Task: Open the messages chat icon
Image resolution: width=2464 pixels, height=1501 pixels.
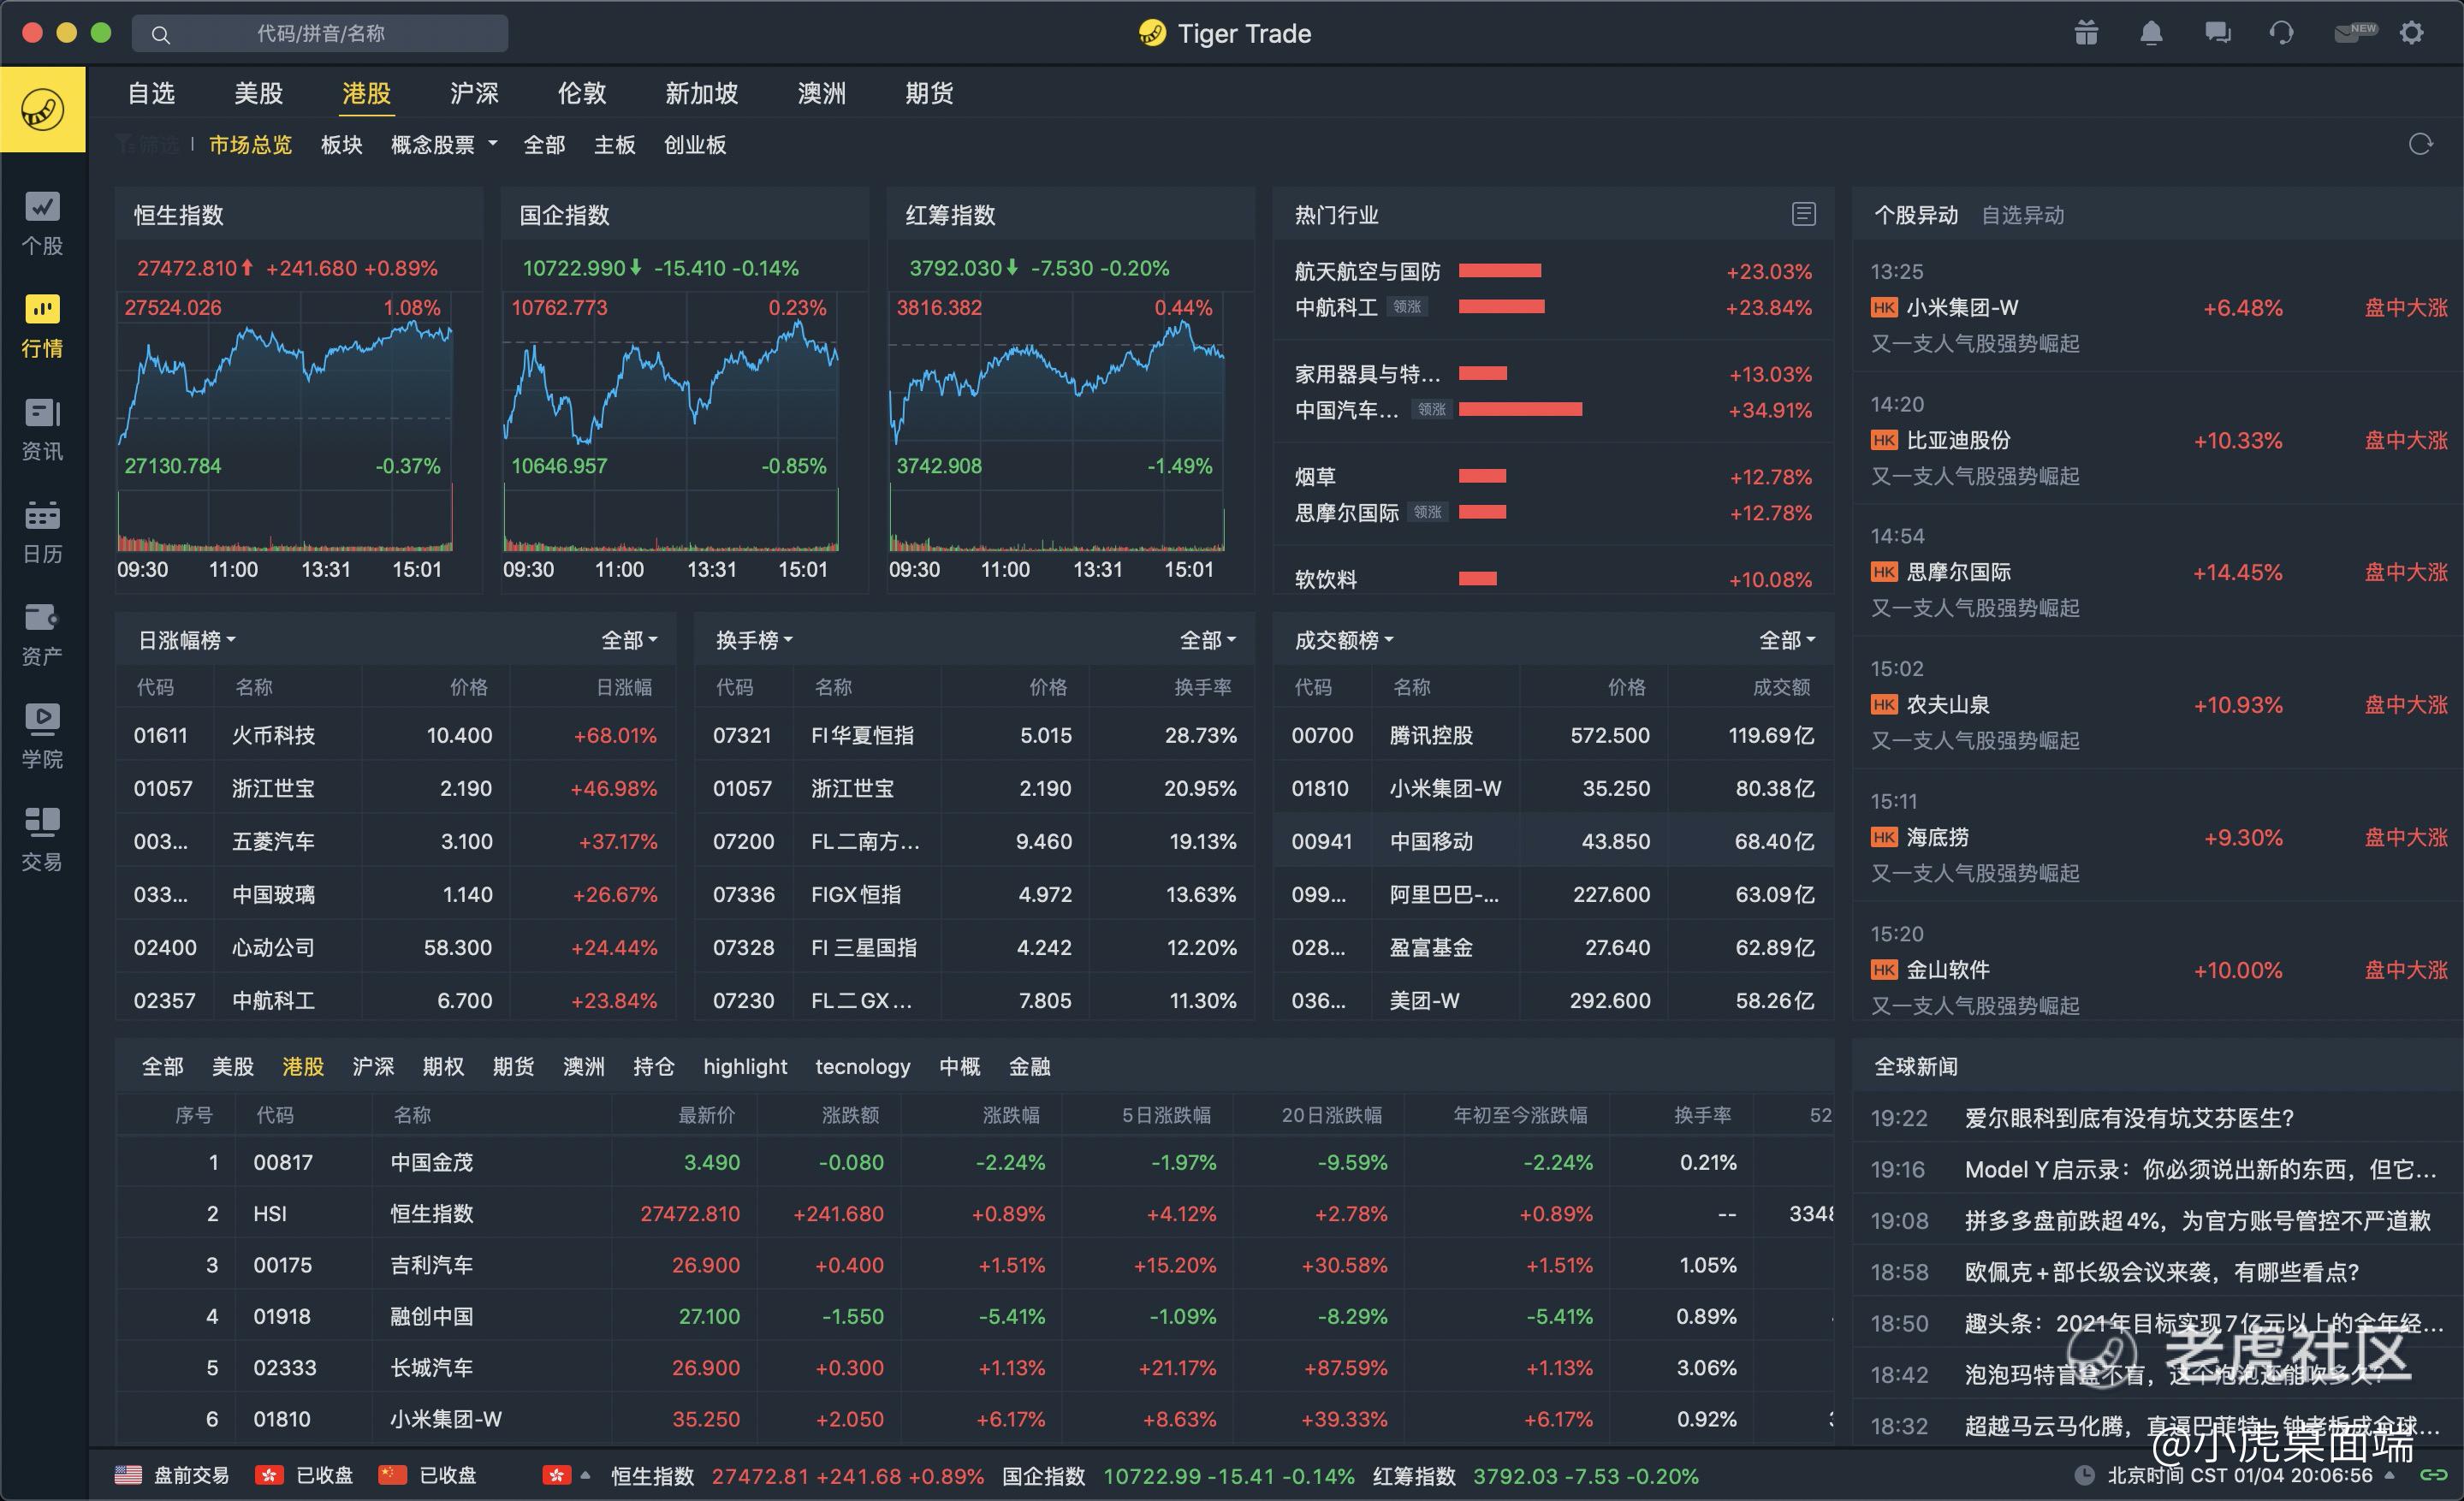Action: (x=2217, y=33)
